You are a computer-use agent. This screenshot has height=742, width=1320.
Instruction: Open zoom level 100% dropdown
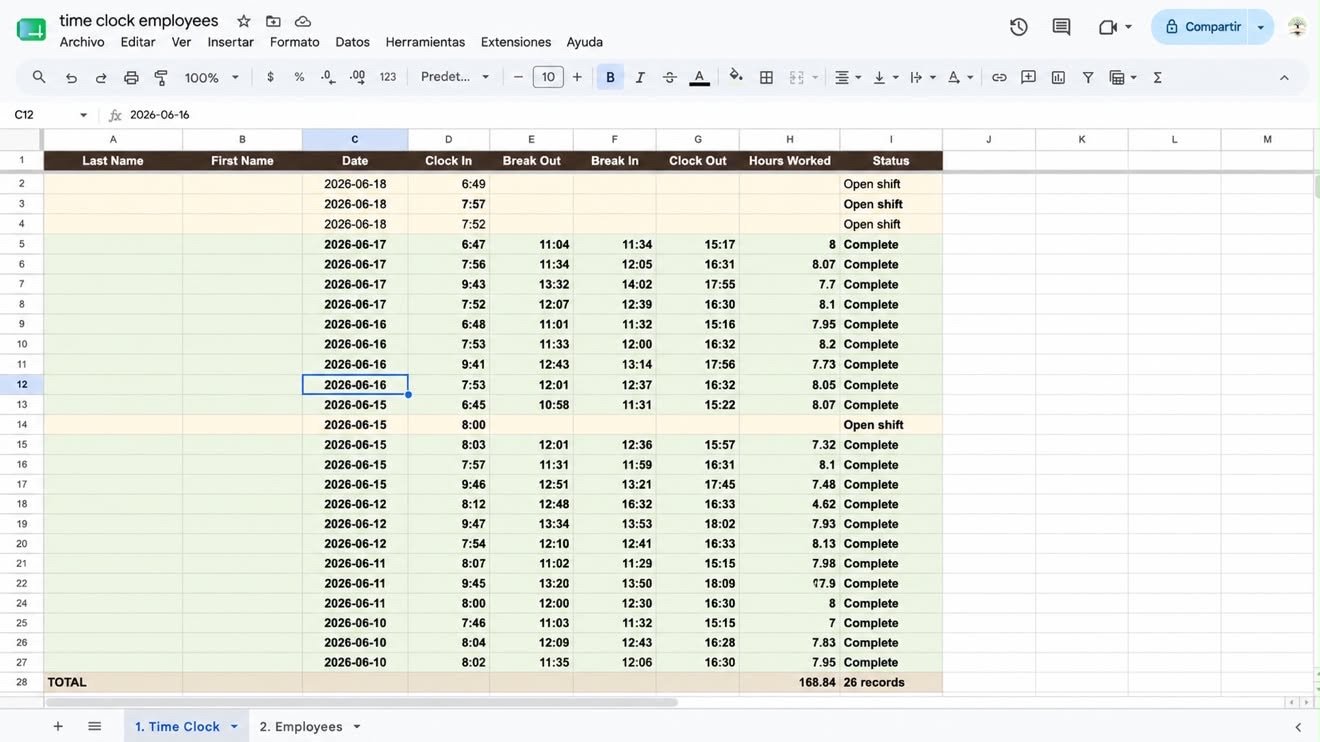point(212,77)
